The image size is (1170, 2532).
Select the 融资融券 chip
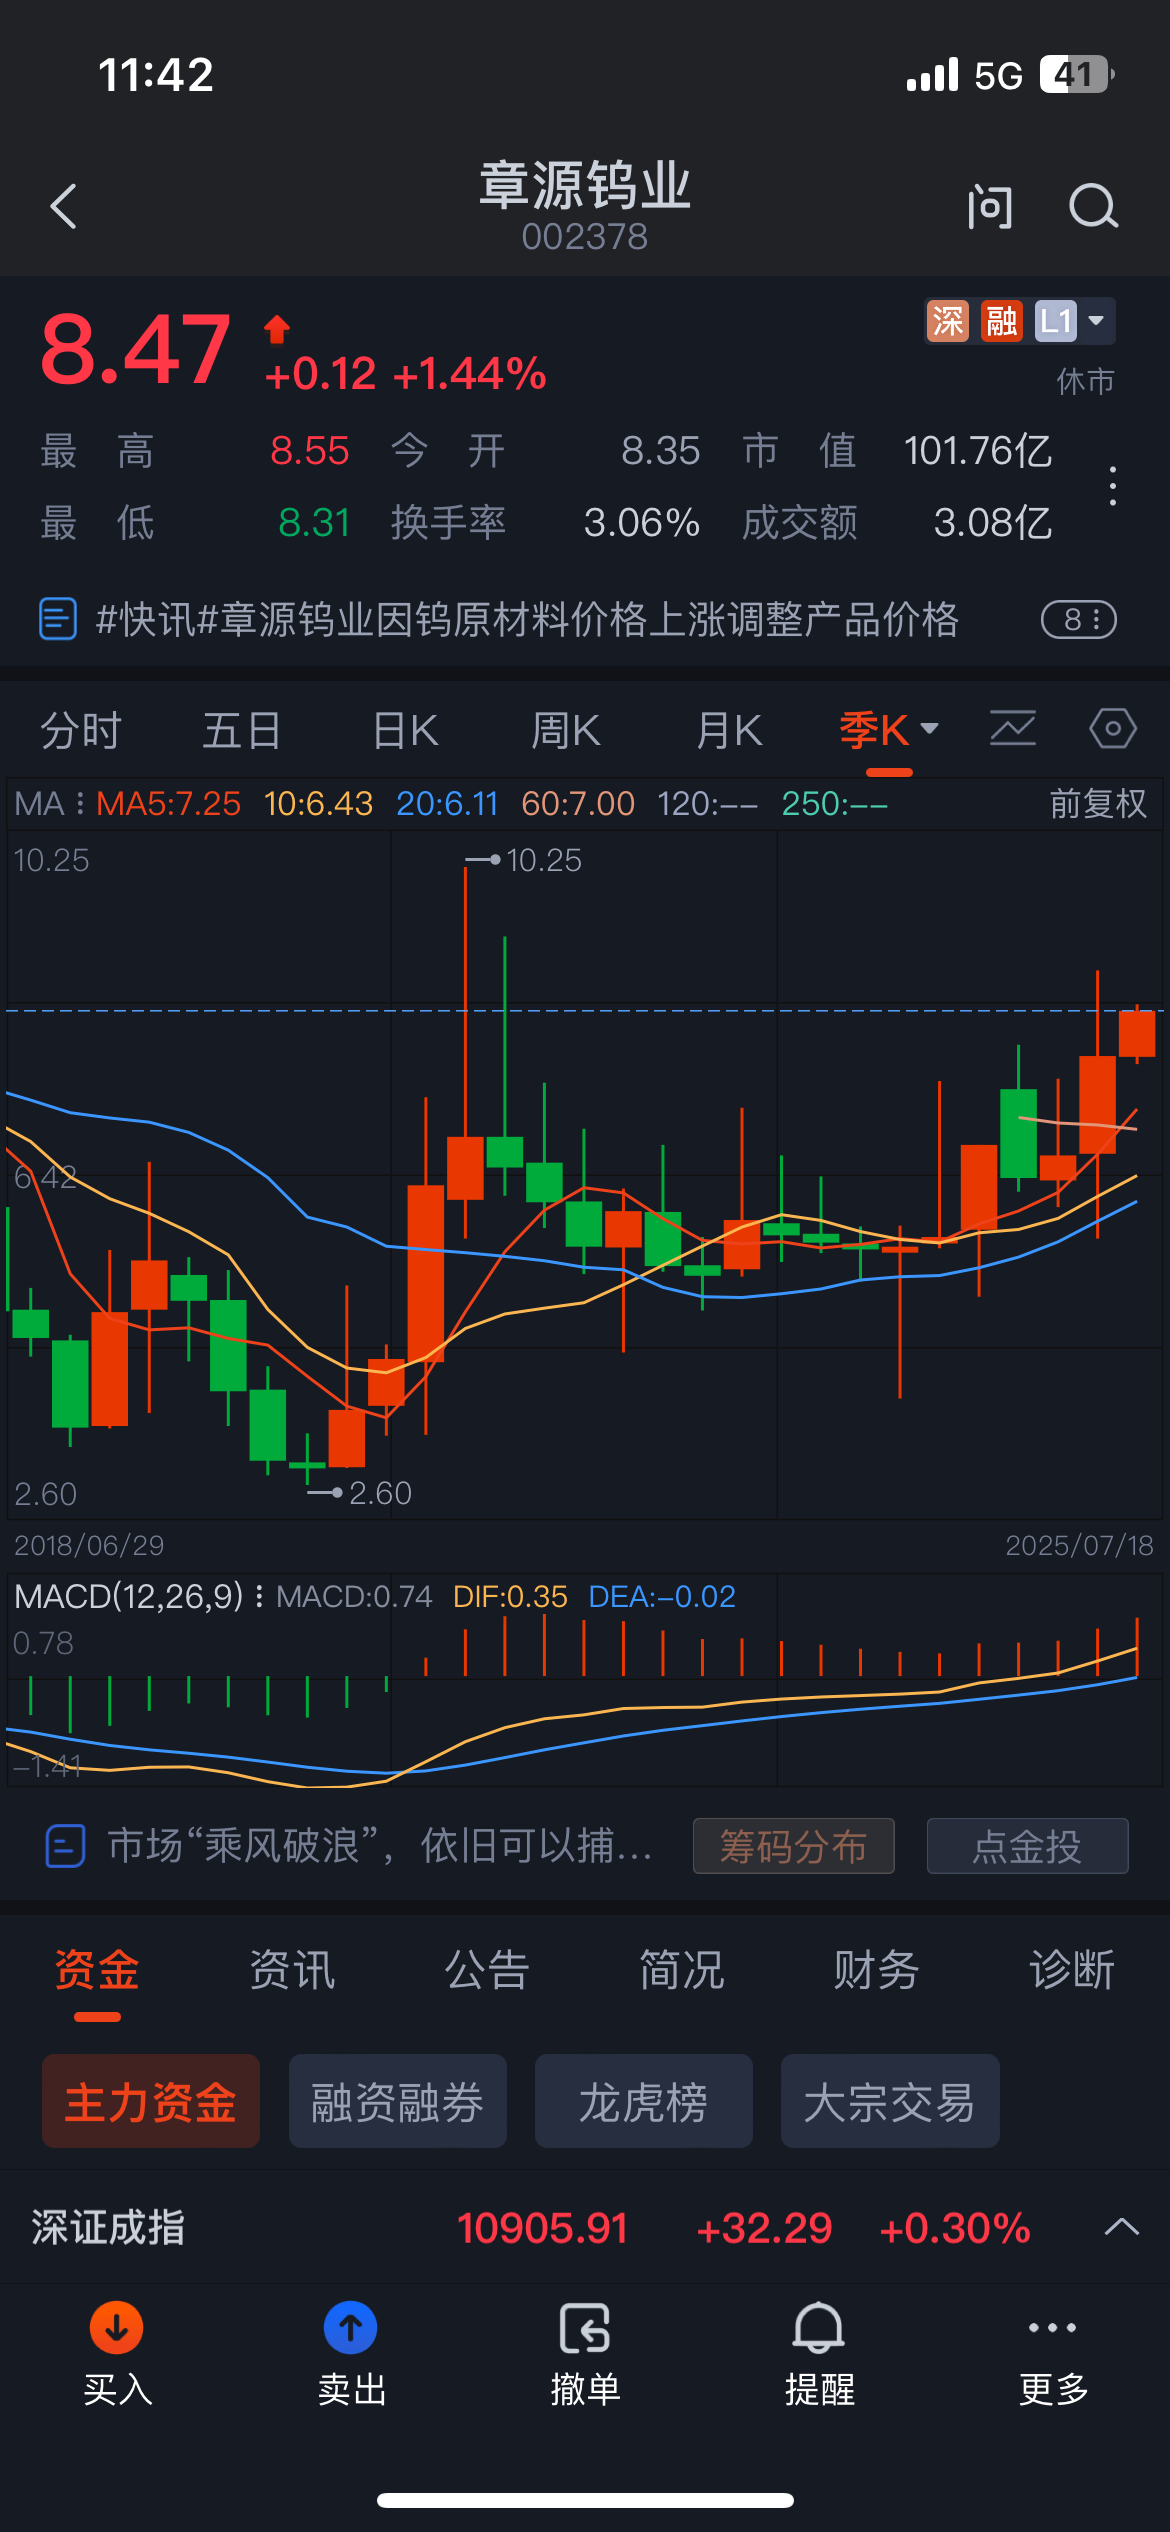point(398,2101)
